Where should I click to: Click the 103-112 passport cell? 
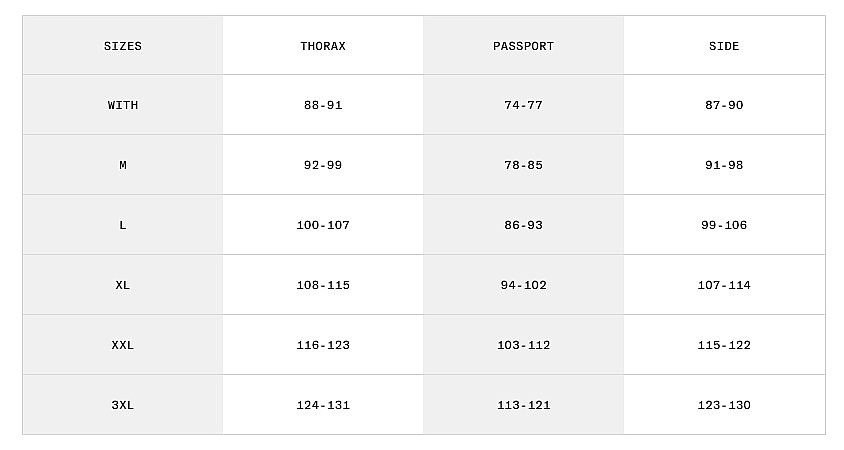click(x=523, y=345)
